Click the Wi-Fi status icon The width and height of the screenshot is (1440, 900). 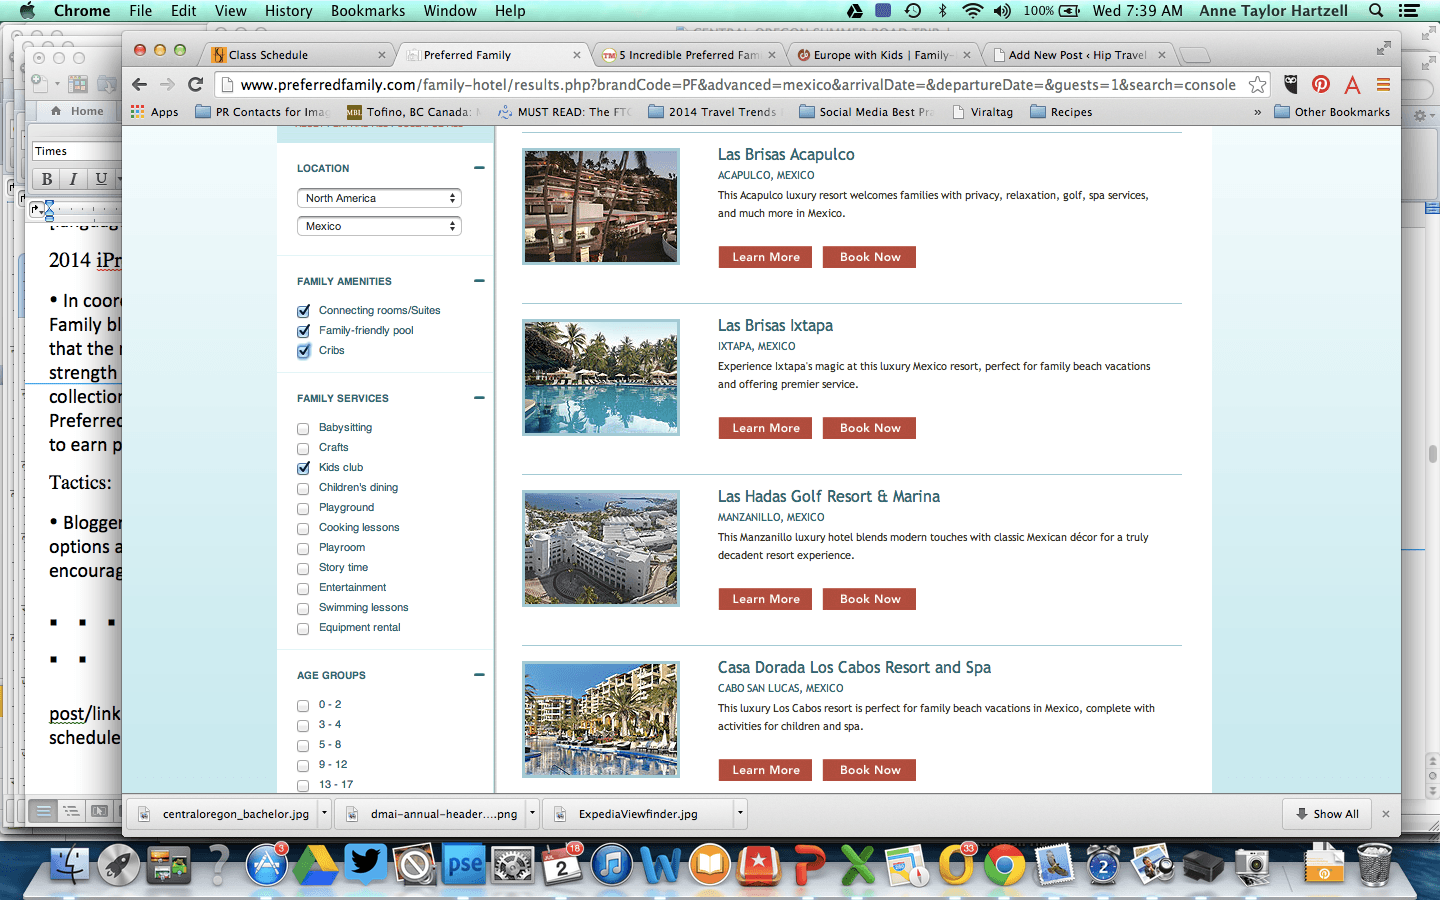click(972, 11)
